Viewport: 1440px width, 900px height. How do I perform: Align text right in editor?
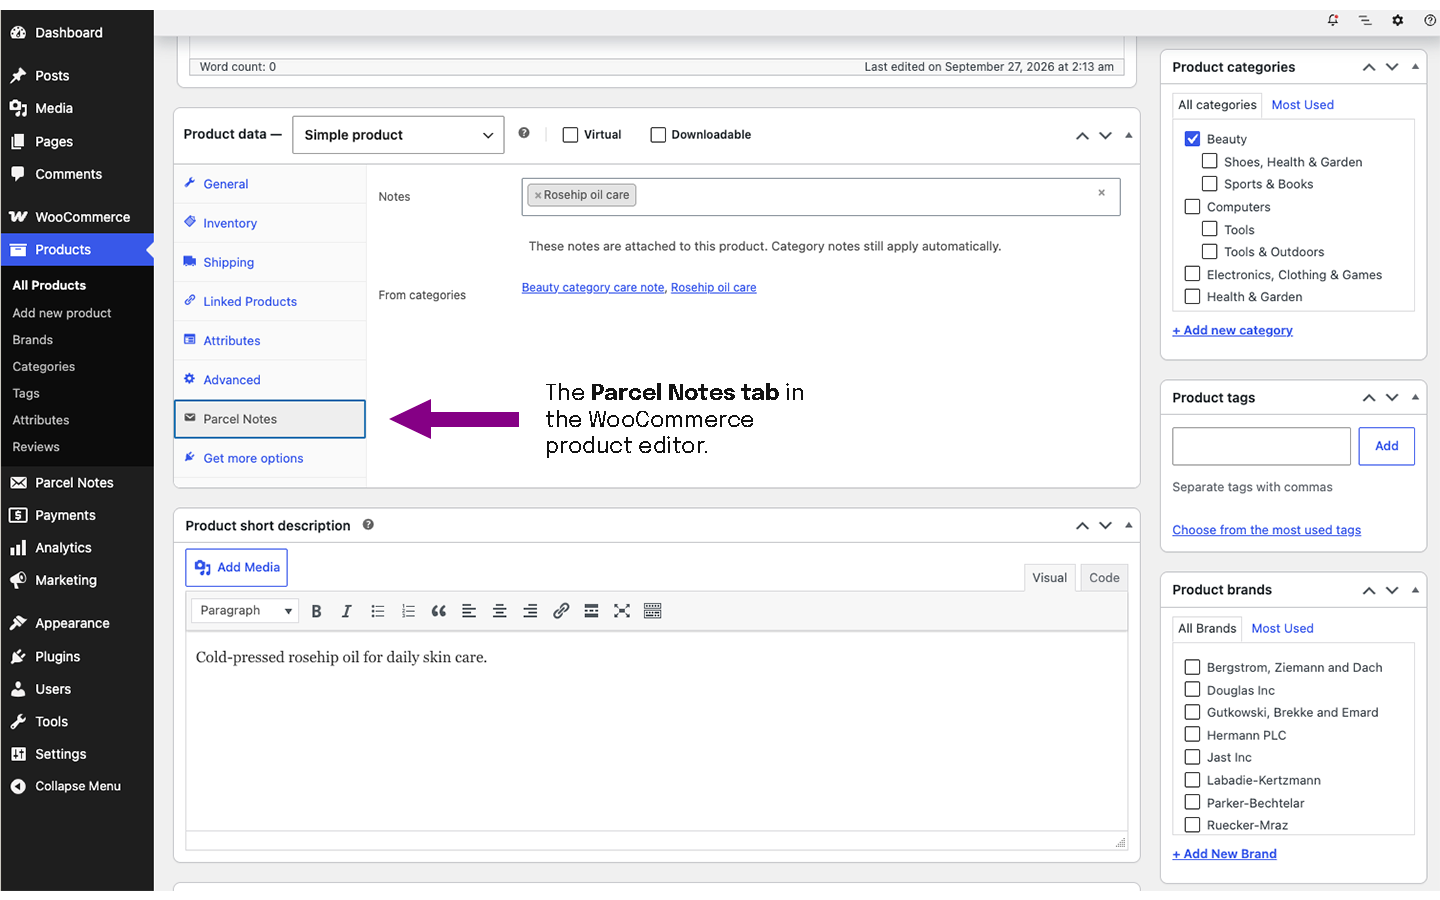point(530,611)
